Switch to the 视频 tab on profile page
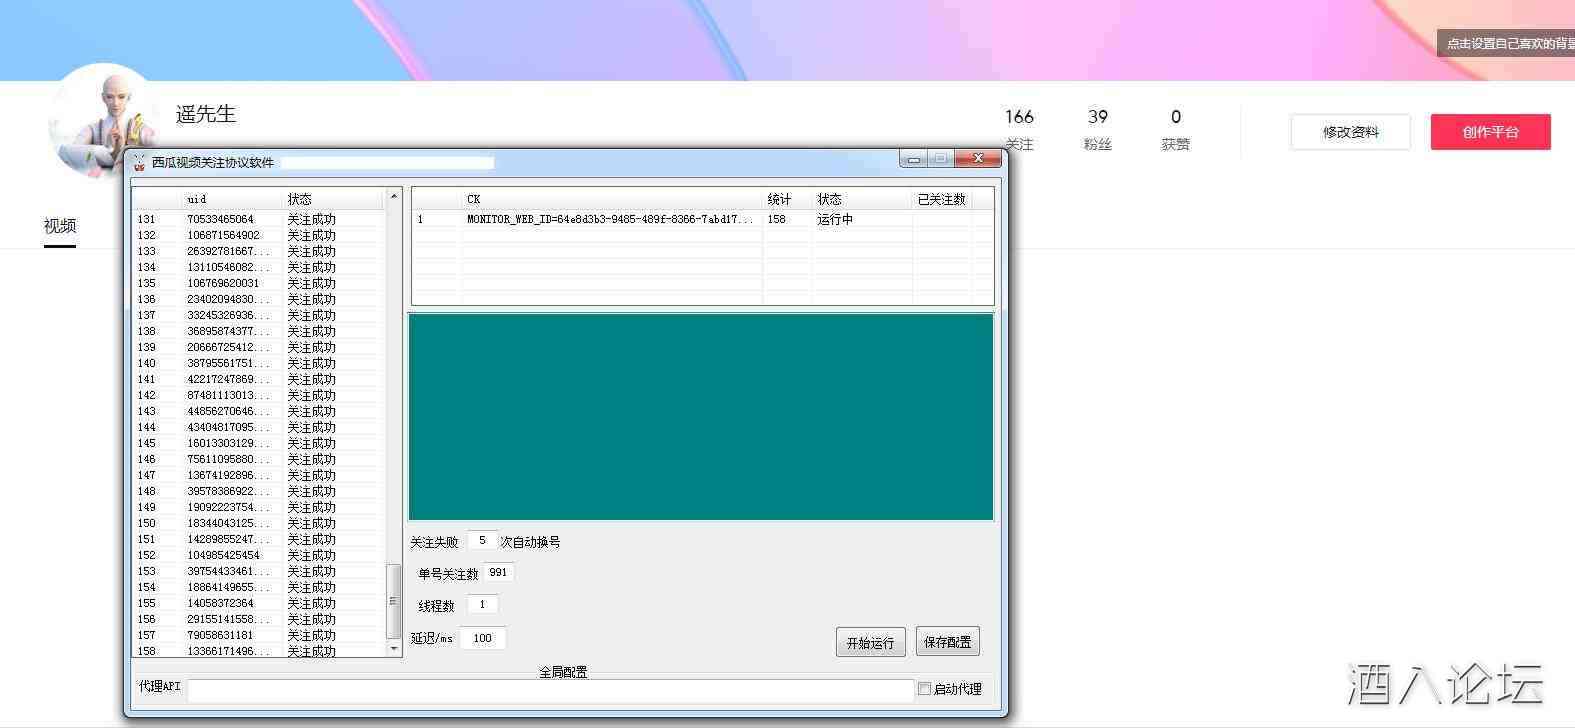Viewport: 1575px width, 728px height. (60, 226)
